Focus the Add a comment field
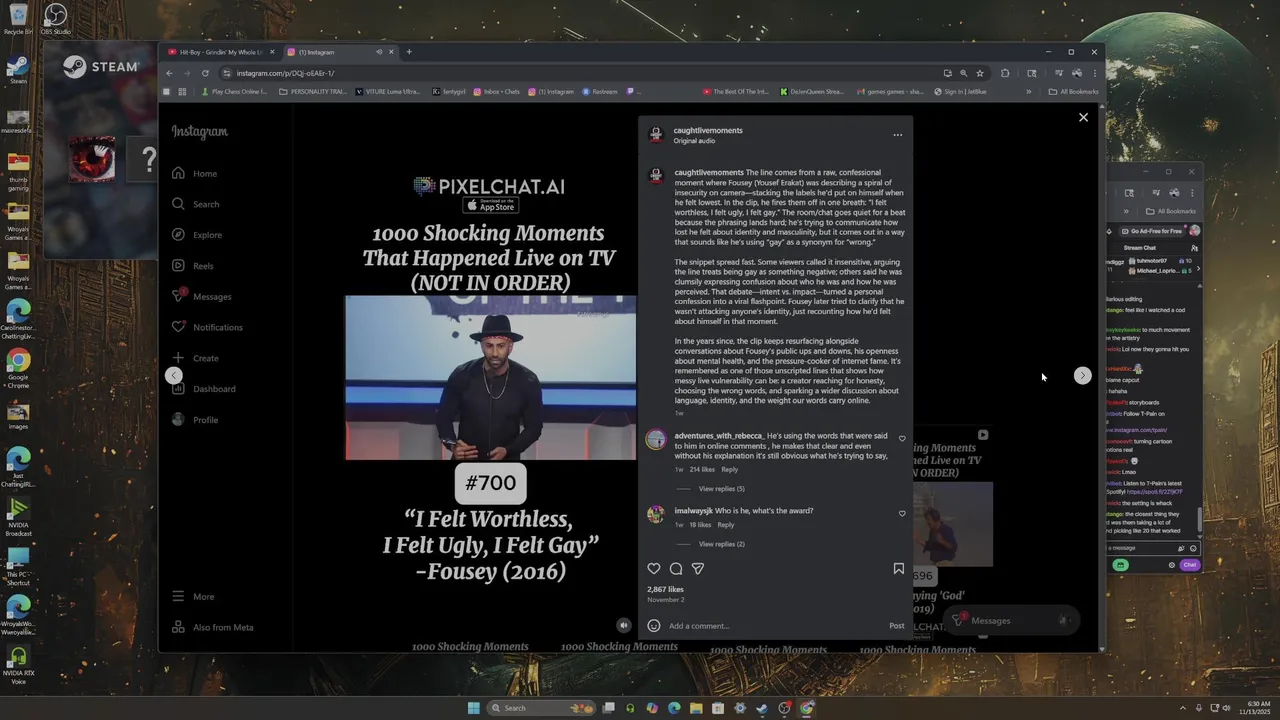Image resolution: width=1280 pixels, height=720 pixels. 775,626
